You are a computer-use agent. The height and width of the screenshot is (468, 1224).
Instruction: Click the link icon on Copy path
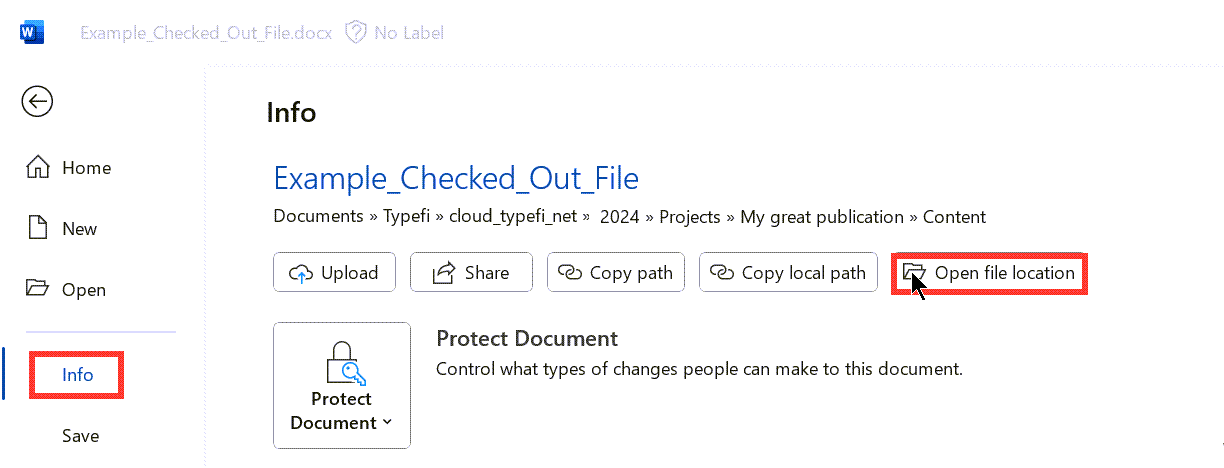(x=571, y=273)
